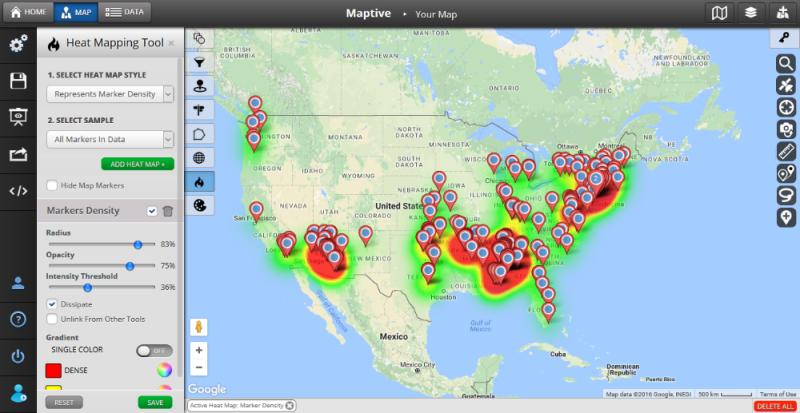Select the Heat Mapping flame tool icon
The image size is (800, 413).
tap(199, 182)
